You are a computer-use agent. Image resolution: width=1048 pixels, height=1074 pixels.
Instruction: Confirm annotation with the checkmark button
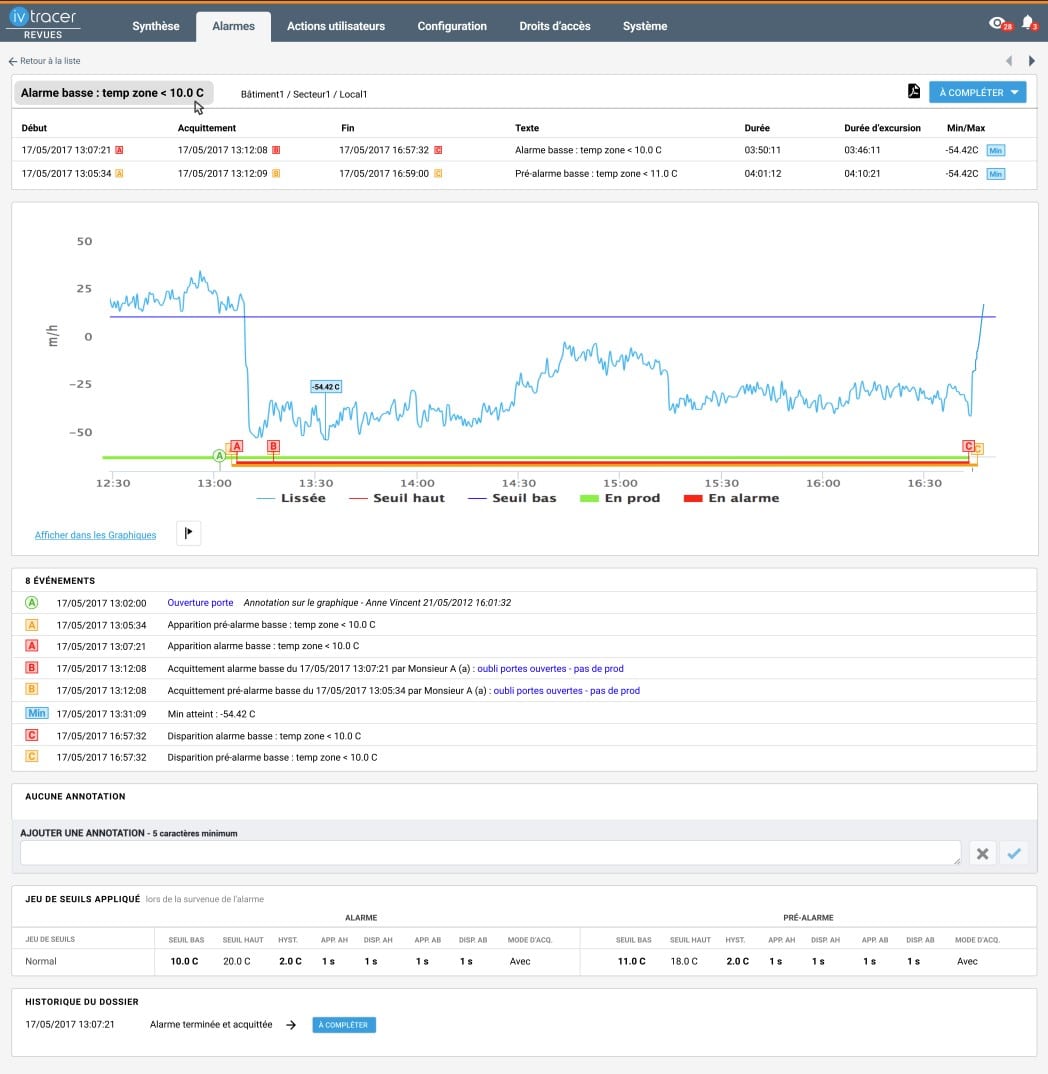point(1014,853)
